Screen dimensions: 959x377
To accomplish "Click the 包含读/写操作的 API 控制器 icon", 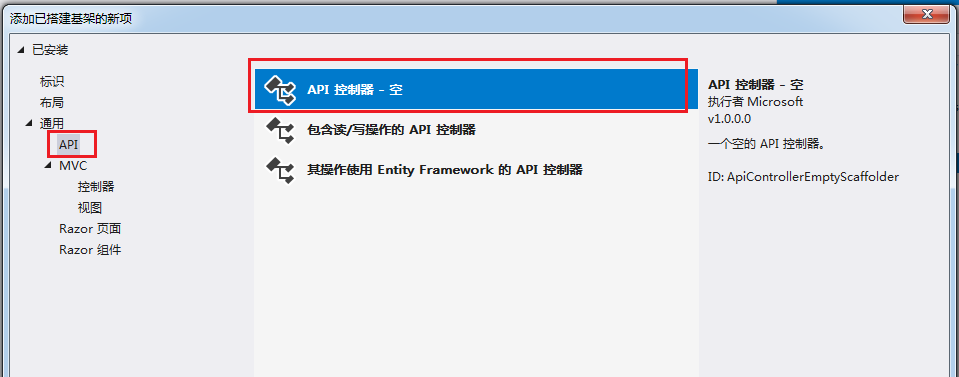I will pos(281,130).
